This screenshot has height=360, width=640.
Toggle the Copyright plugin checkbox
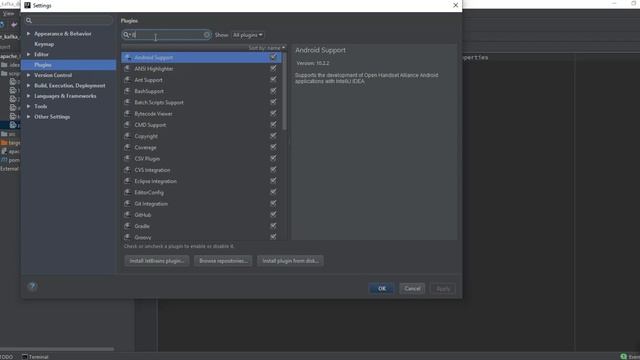tap(273, 136)
